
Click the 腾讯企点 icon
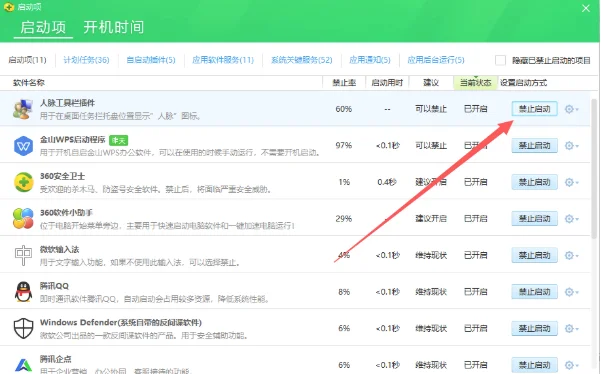[23, 365]
